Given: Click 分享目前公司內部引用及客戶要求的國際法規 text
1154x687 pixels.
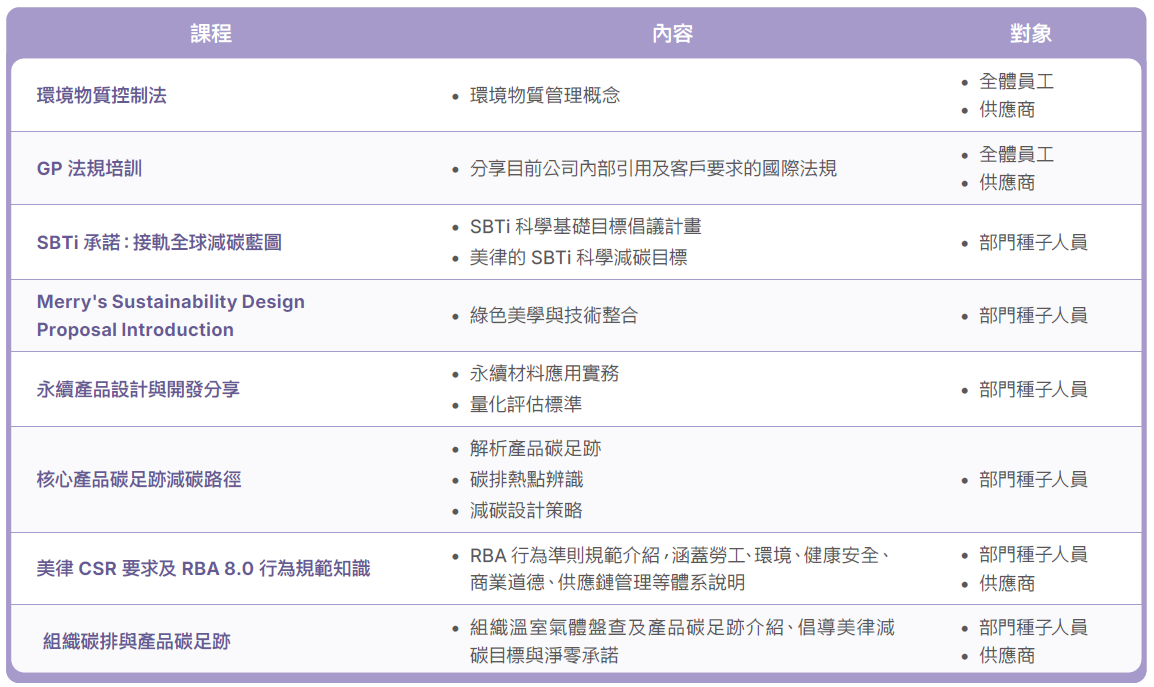Looking at the screenshot, I should (x=653, y=169).
